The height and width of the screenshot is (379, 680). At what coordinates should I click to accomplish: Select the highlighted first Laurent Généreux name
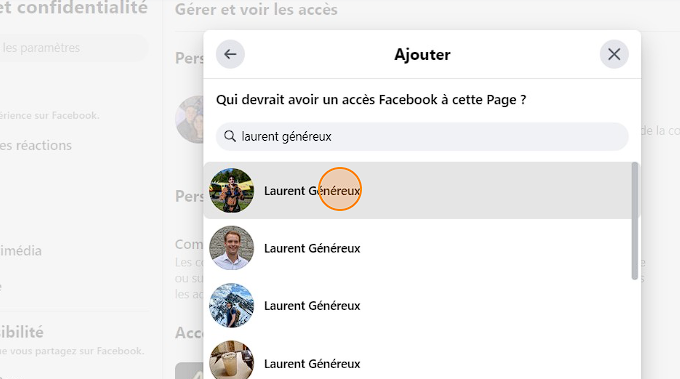(x=312, y=191)
